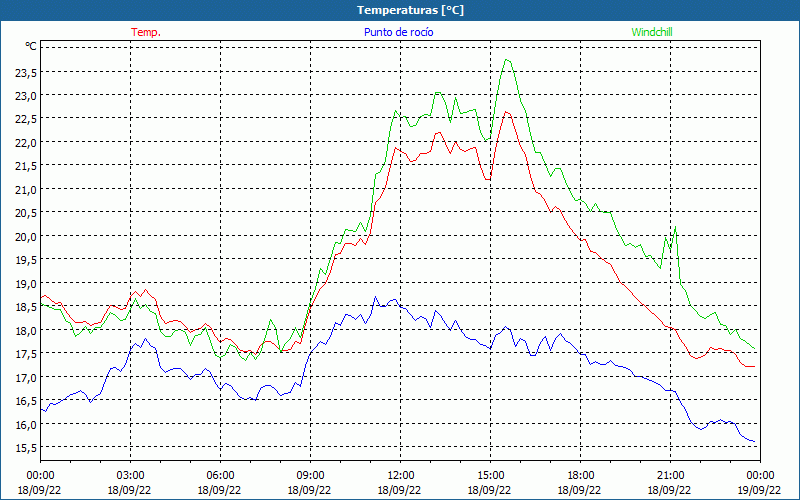Click the green Windchill peak after 15:00

point(507,60)
